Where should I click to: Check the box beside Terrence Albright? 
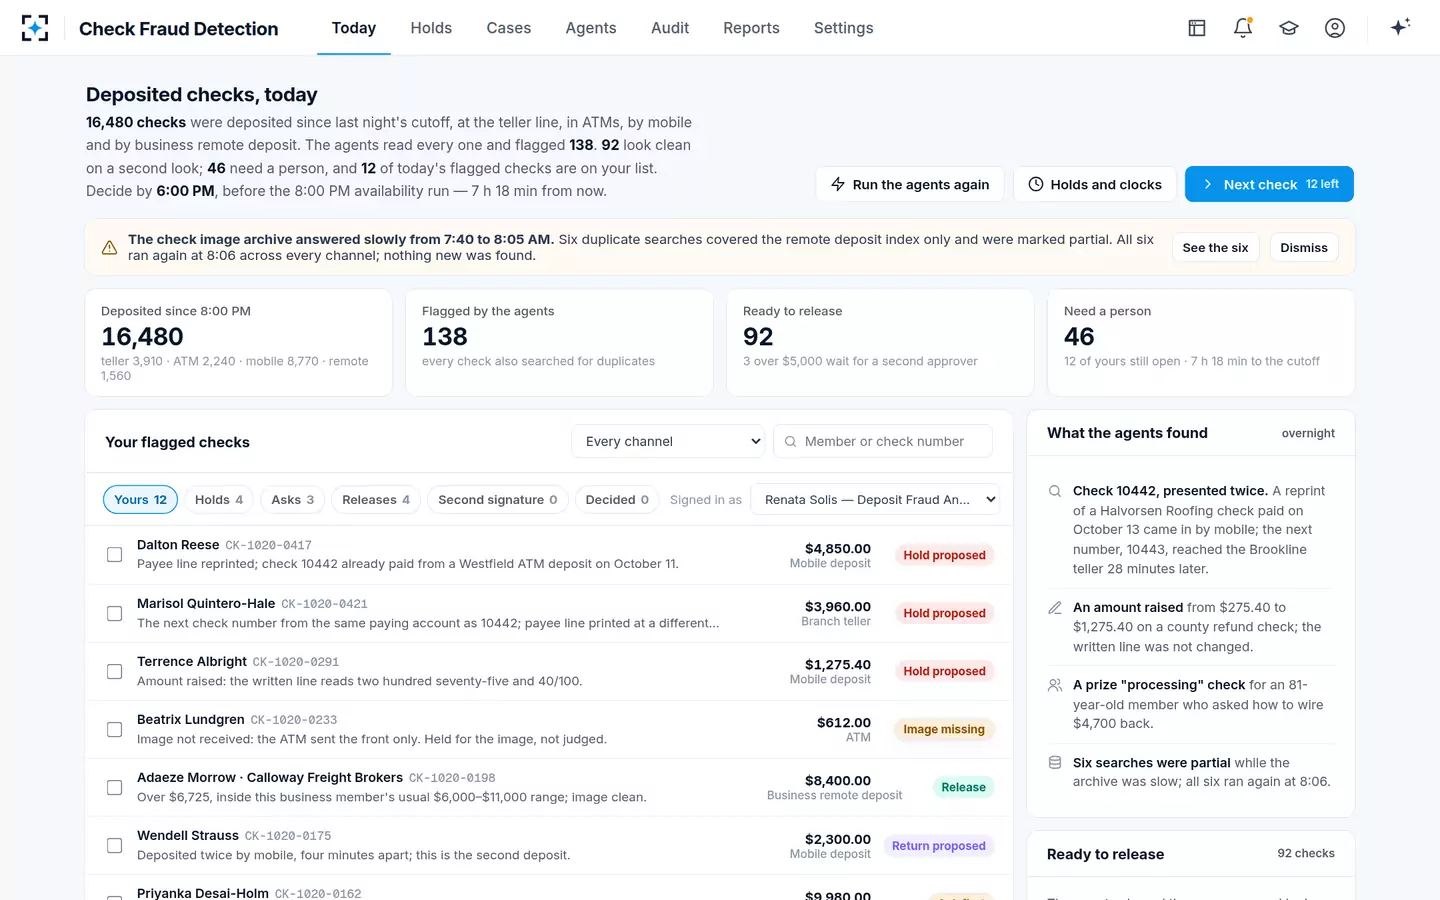pyautogui.click(x=115, y=671)
